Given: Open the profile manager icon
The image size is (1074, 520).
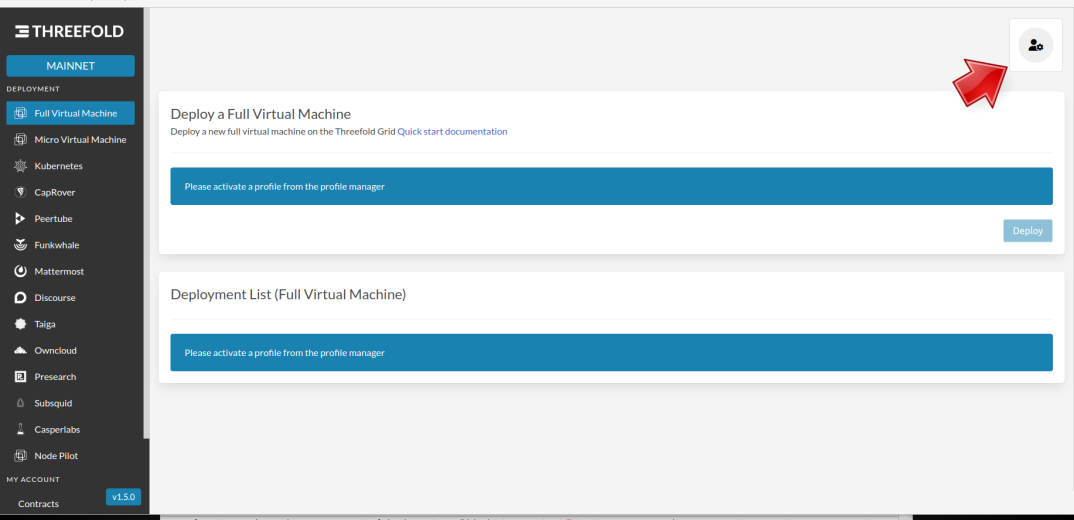Looking at the screenshot, I should [1035, 45].
